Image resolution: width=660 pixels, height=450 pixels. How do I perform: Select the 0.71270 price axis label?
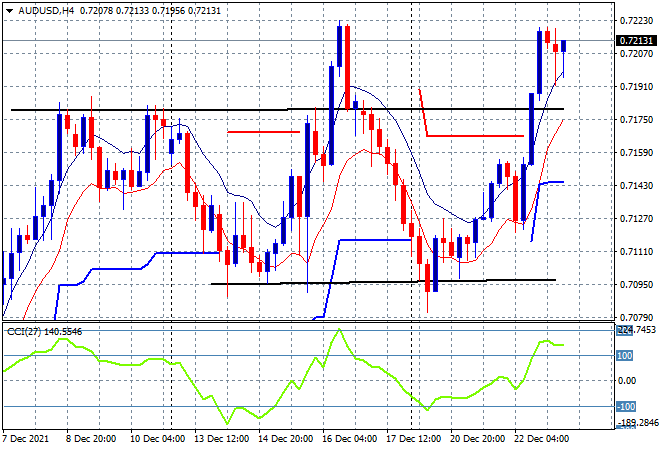point(636,219)
